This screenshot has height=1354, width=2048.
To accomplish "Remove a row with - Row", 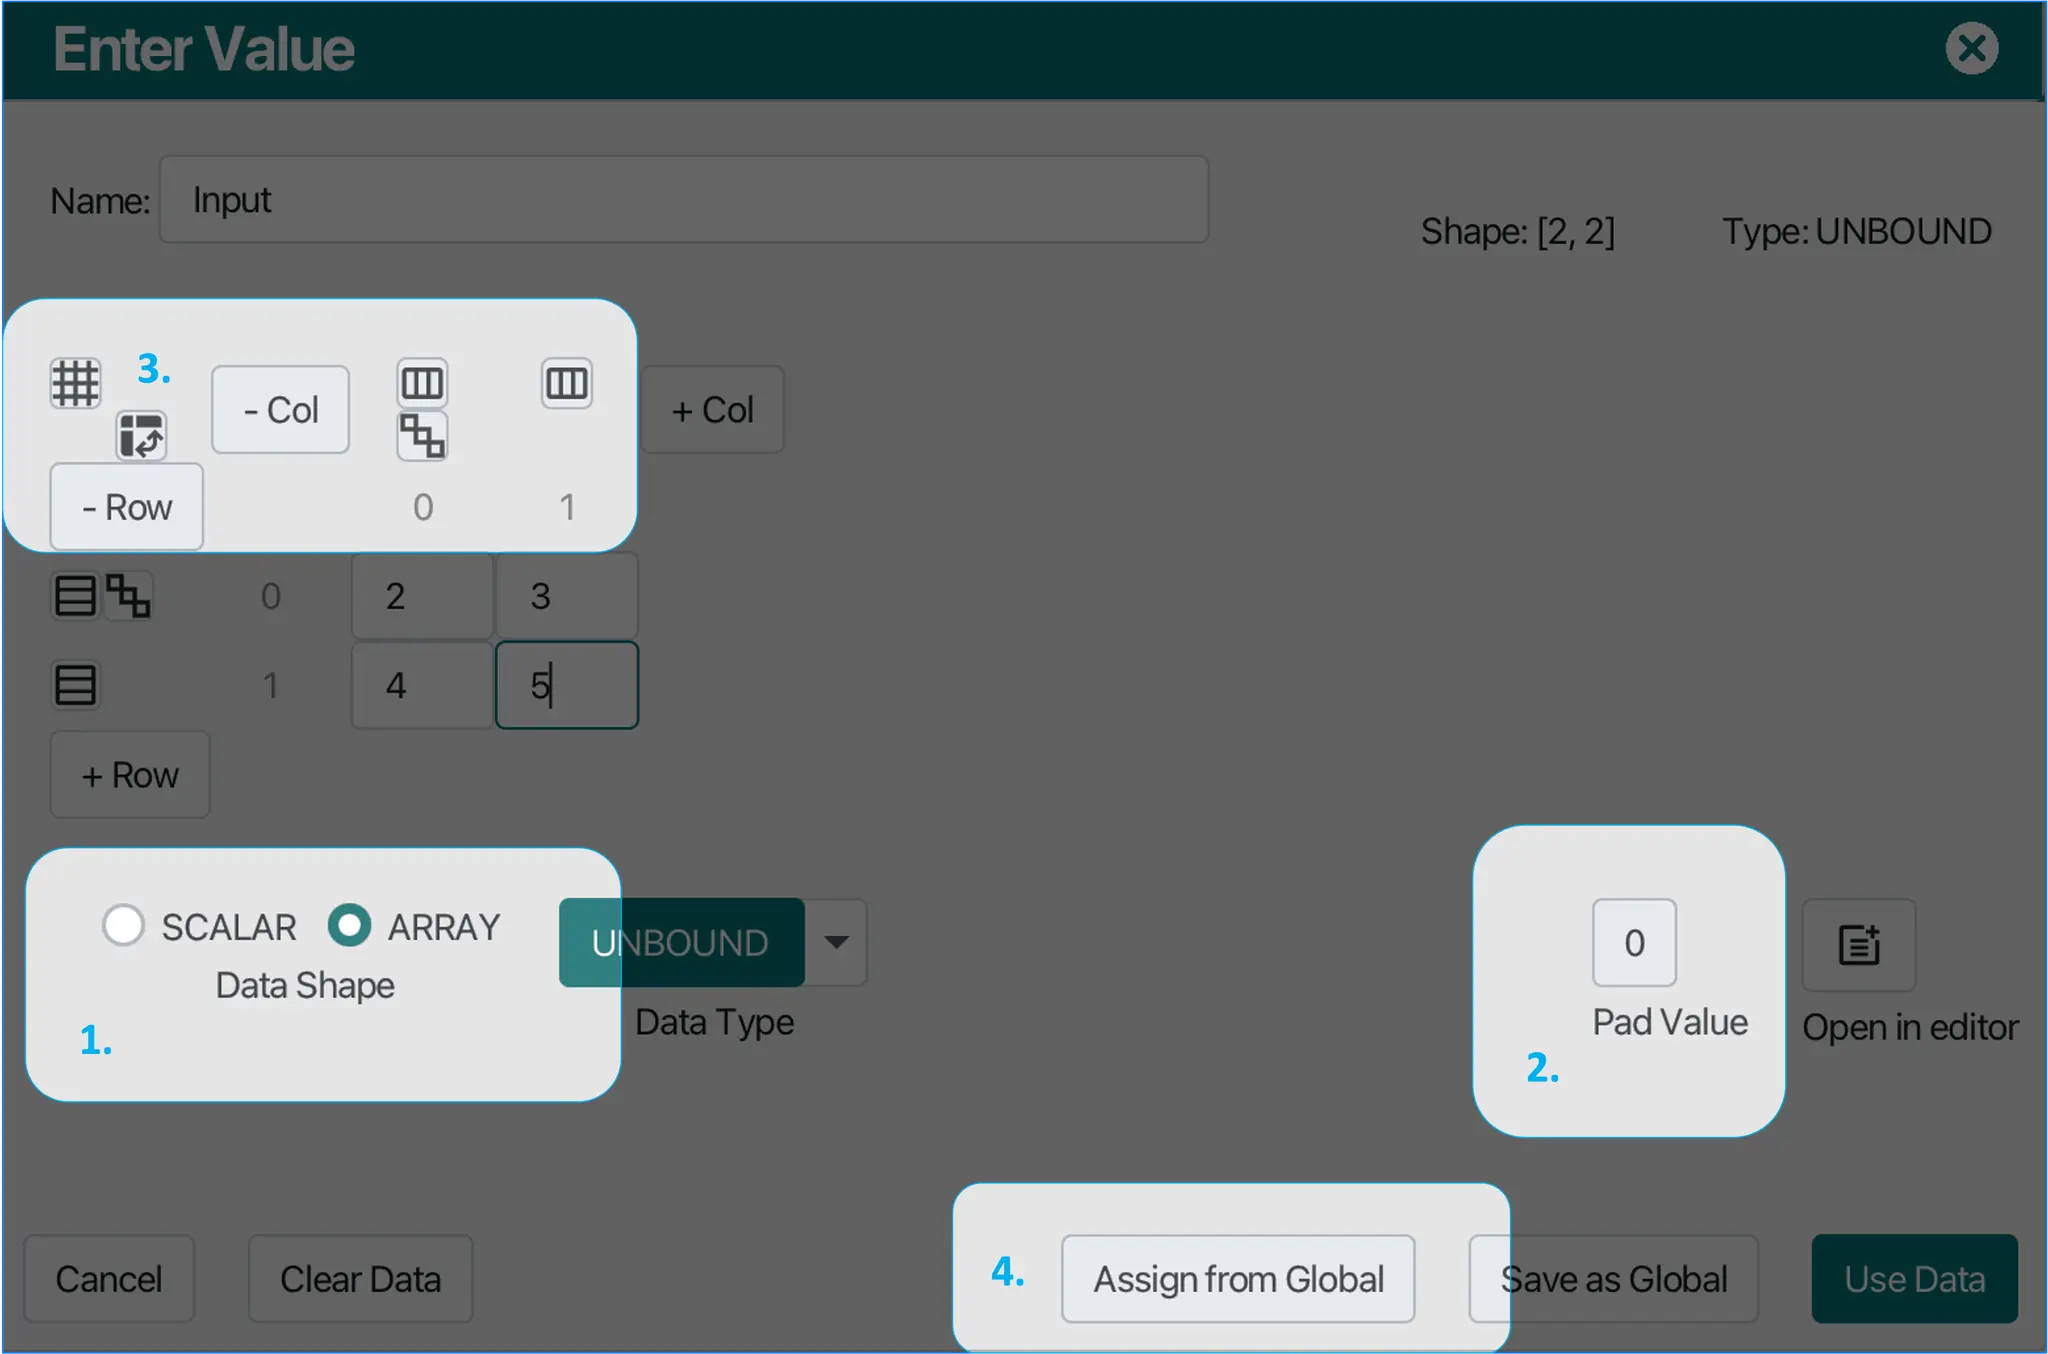I will click(x=127, y=506).
